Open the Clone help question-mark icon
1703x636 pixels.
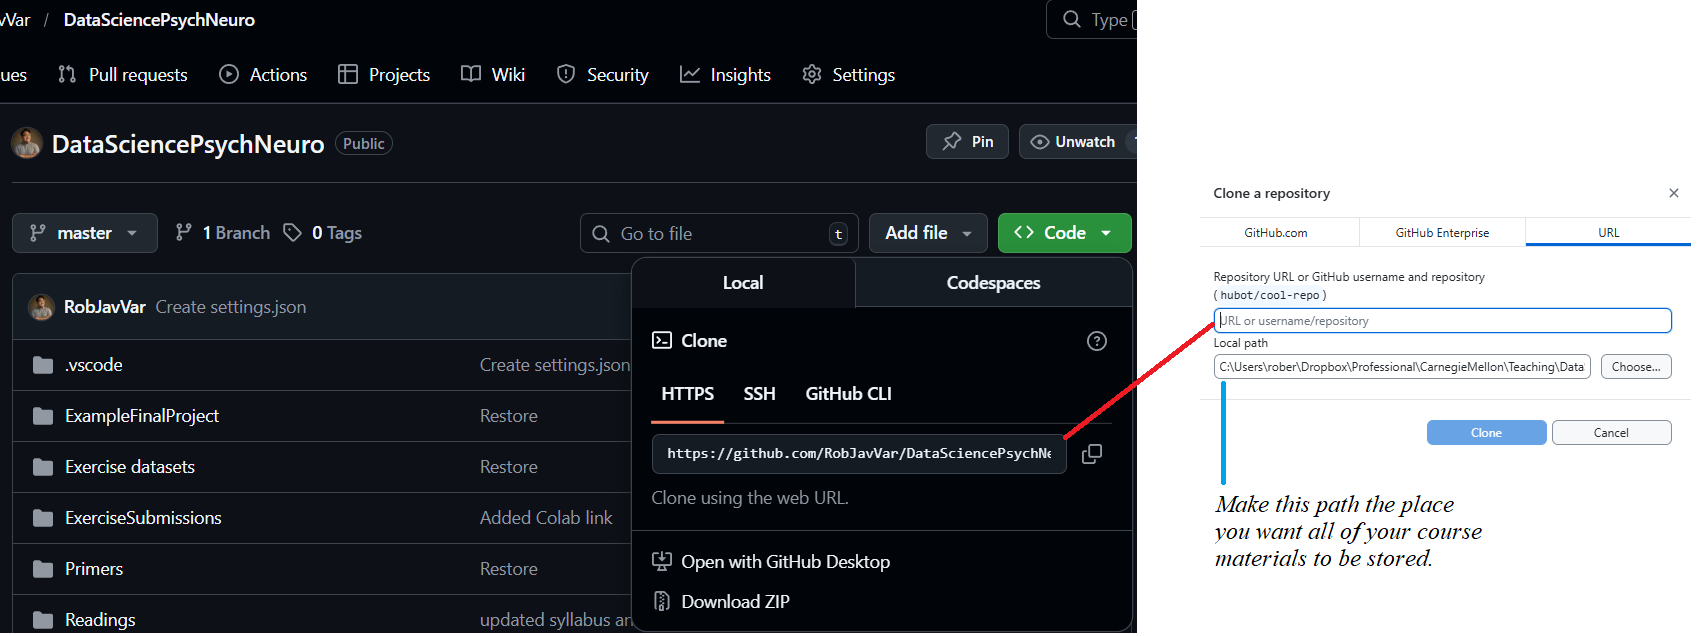[x=1097, y=341]
